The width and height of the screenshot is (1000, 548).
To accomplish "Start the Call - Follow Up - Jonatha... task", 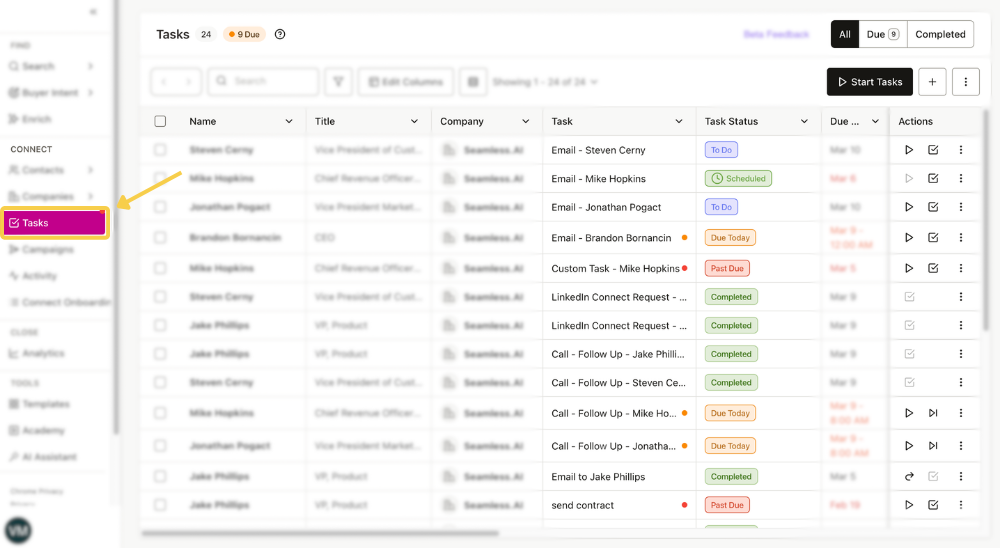I will [x=909, y=445].
